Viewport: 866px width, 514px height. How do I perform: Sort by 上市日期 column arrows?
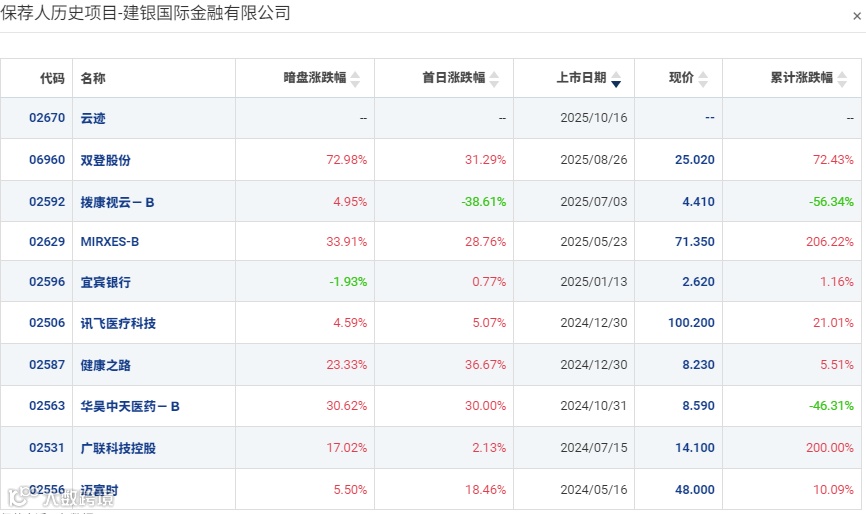pyautogui.click(x=616, y=79)
